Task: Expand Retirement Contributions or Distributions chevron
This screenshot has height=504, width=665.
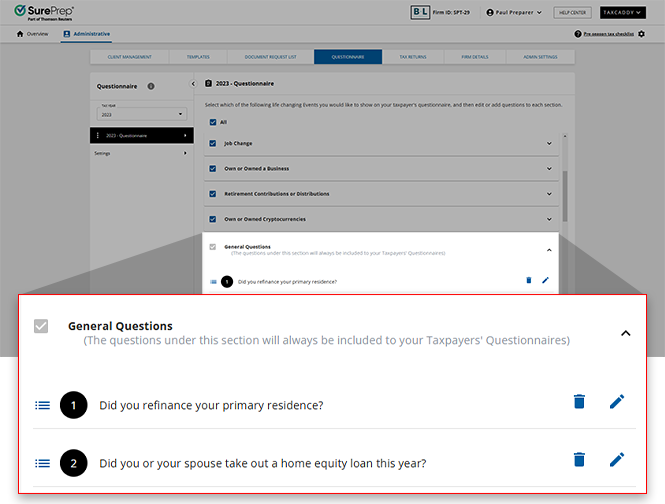Action: click(549, 194)
